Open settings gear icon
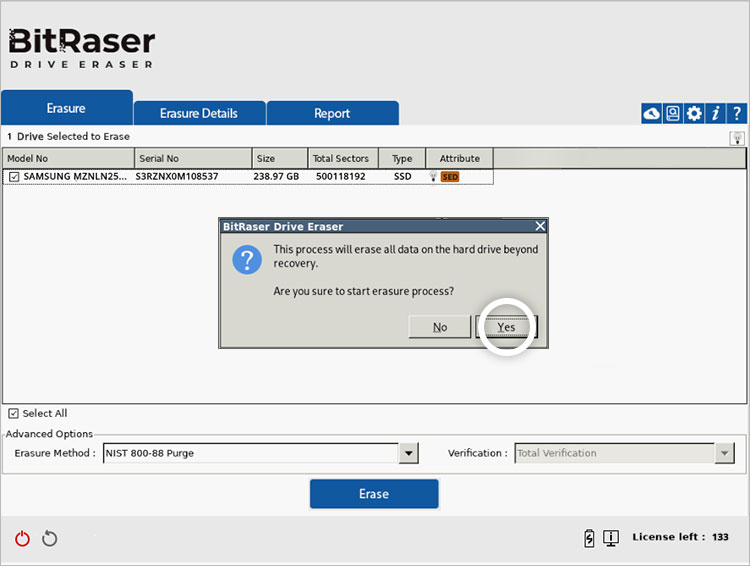This screenshot has height=566, width=750. point(694,114)
